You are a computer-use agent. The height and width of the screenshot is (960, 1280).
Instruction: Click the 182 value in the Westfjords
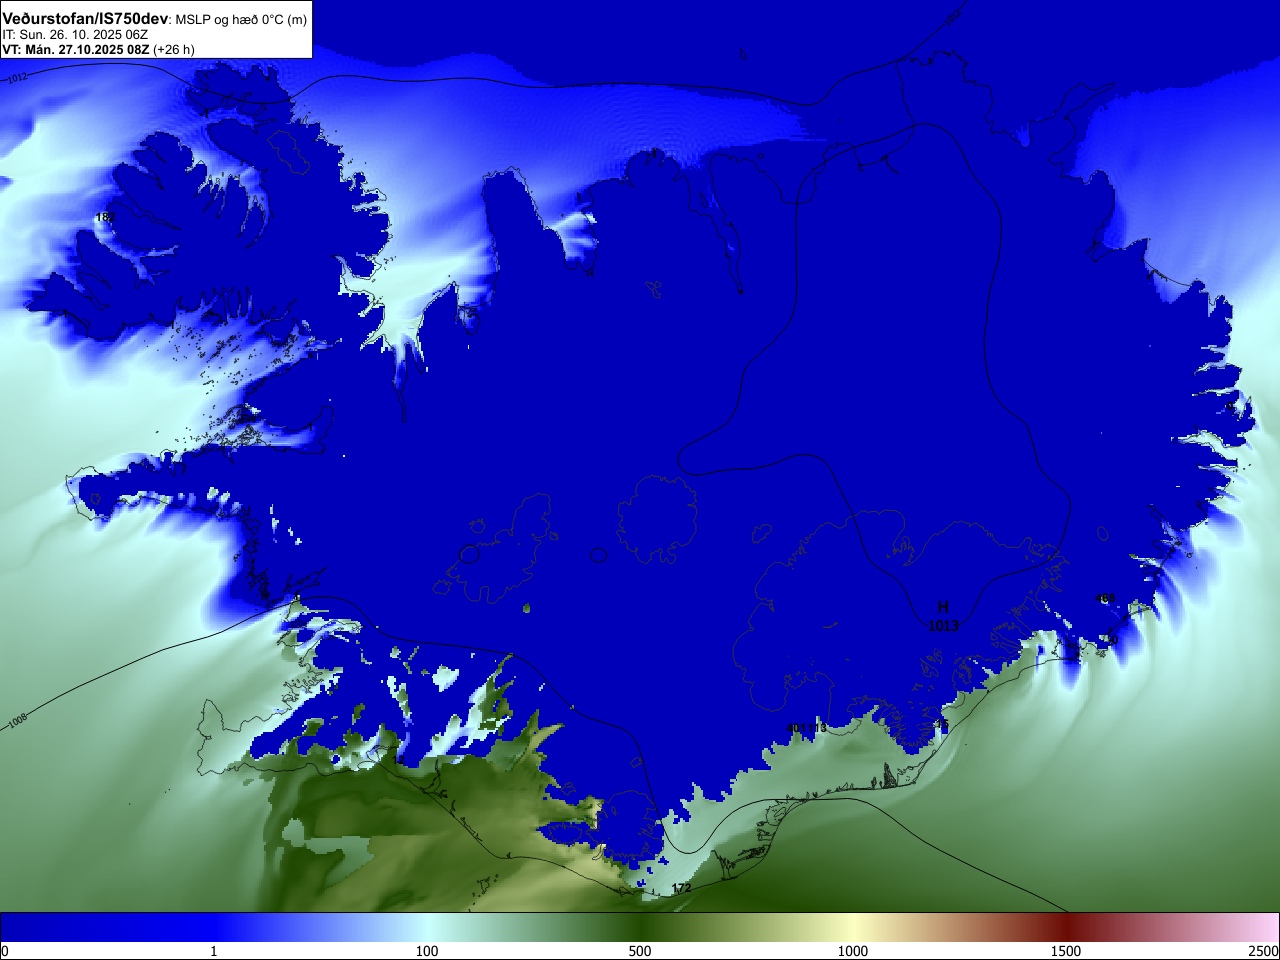point(105,217)
